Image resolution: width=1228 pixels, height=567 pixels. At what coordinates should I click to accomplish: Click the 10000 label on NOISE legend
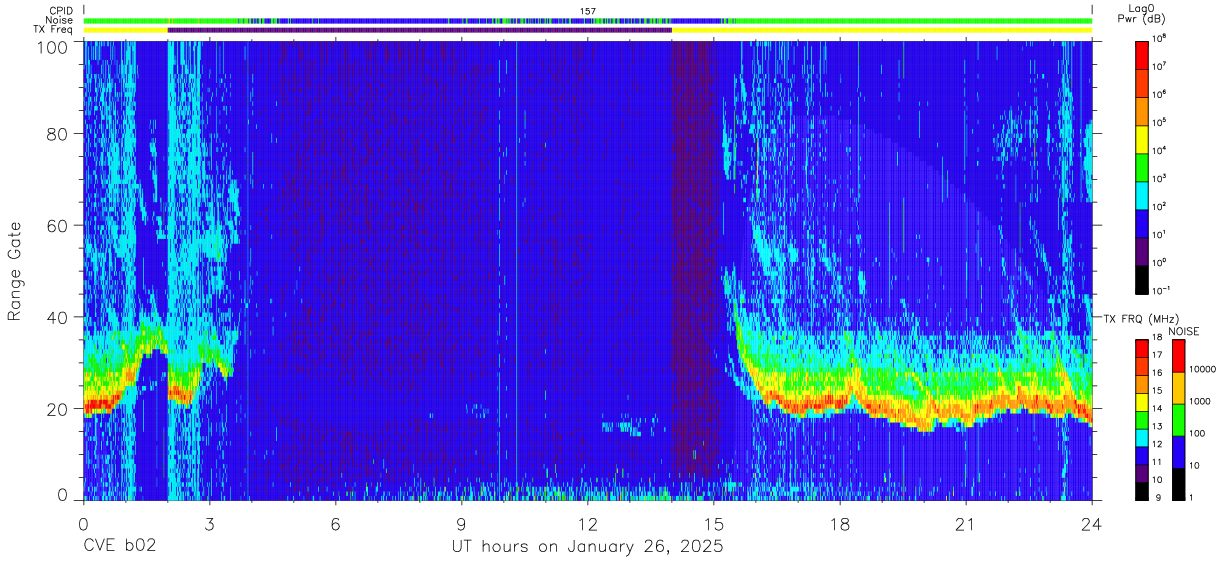click(x=1204, y=369)
